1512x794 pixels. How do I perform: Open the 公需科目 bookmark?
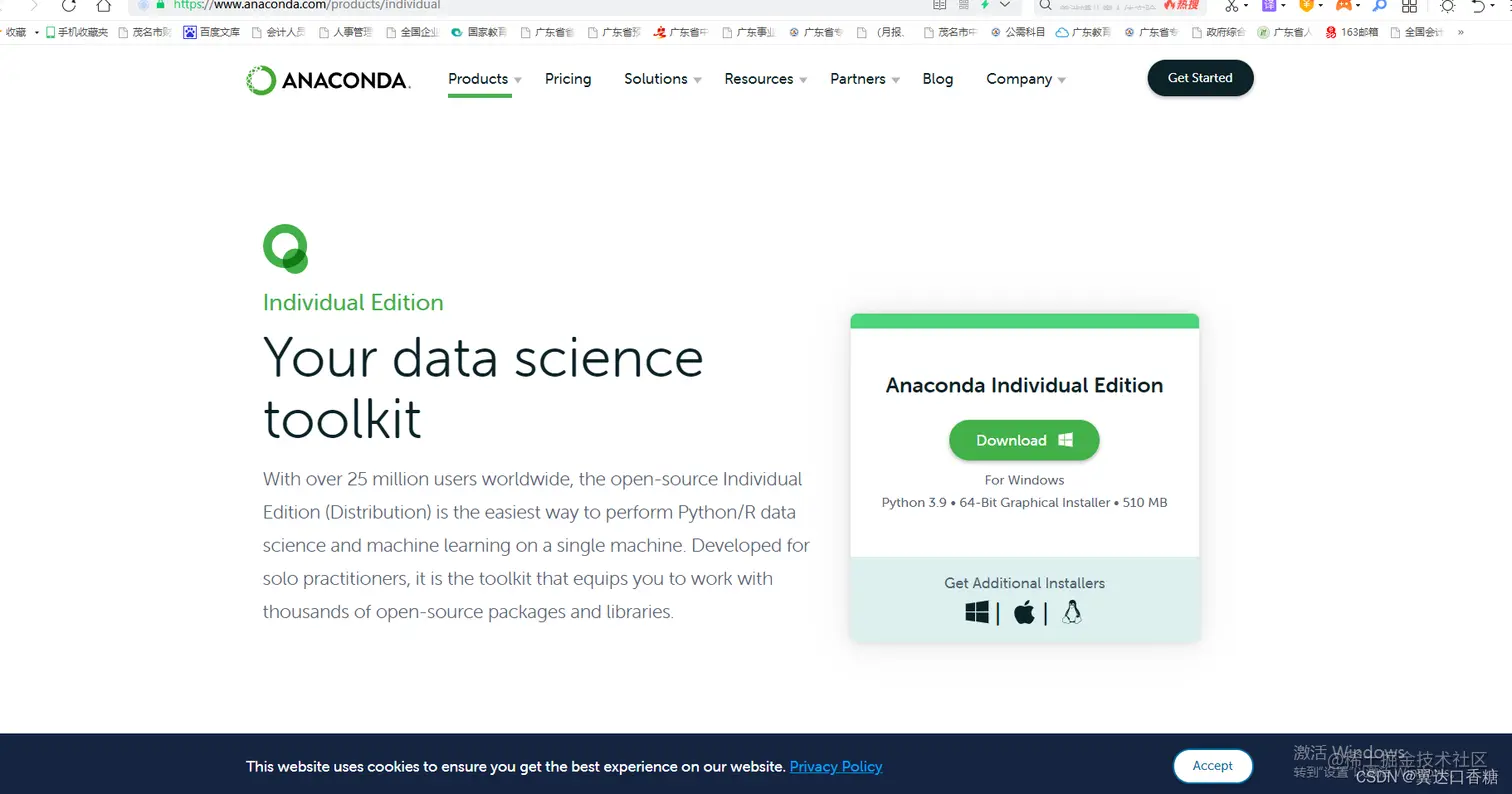point(1018,32)
